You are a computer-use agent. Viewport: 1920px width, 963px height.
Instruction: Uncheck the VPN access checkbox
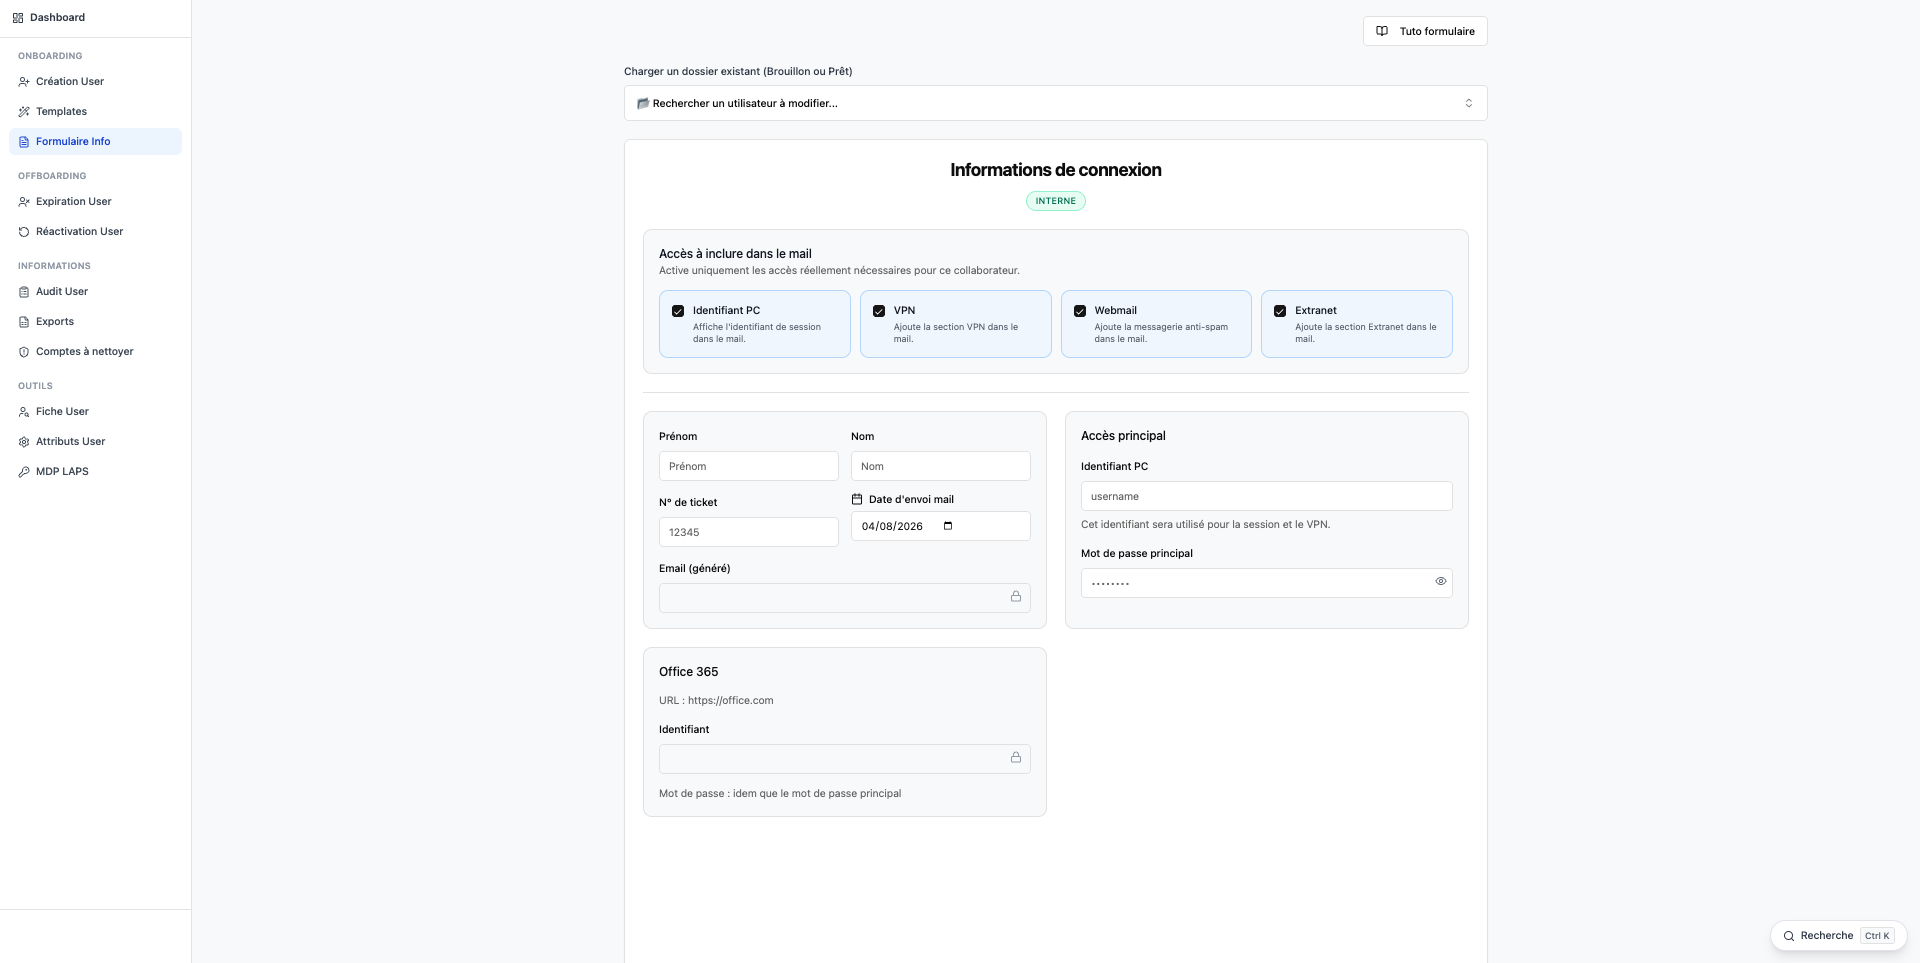click(879, 311)
